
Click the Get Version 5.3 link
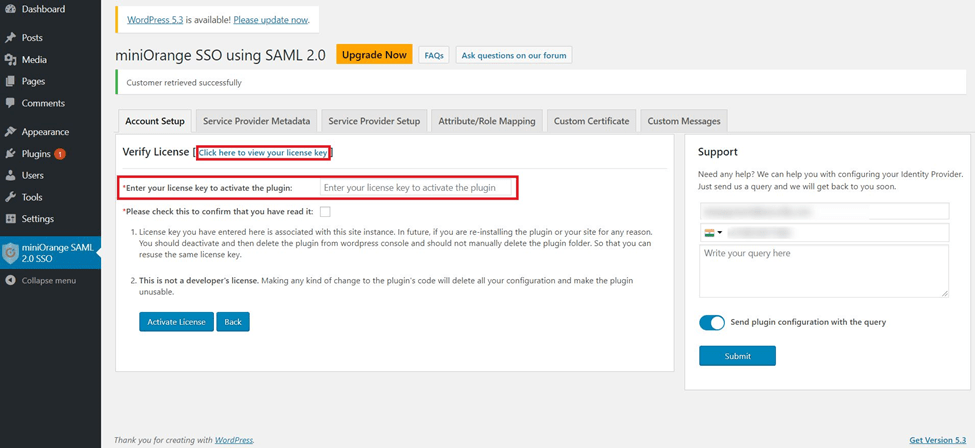point(938,440)
